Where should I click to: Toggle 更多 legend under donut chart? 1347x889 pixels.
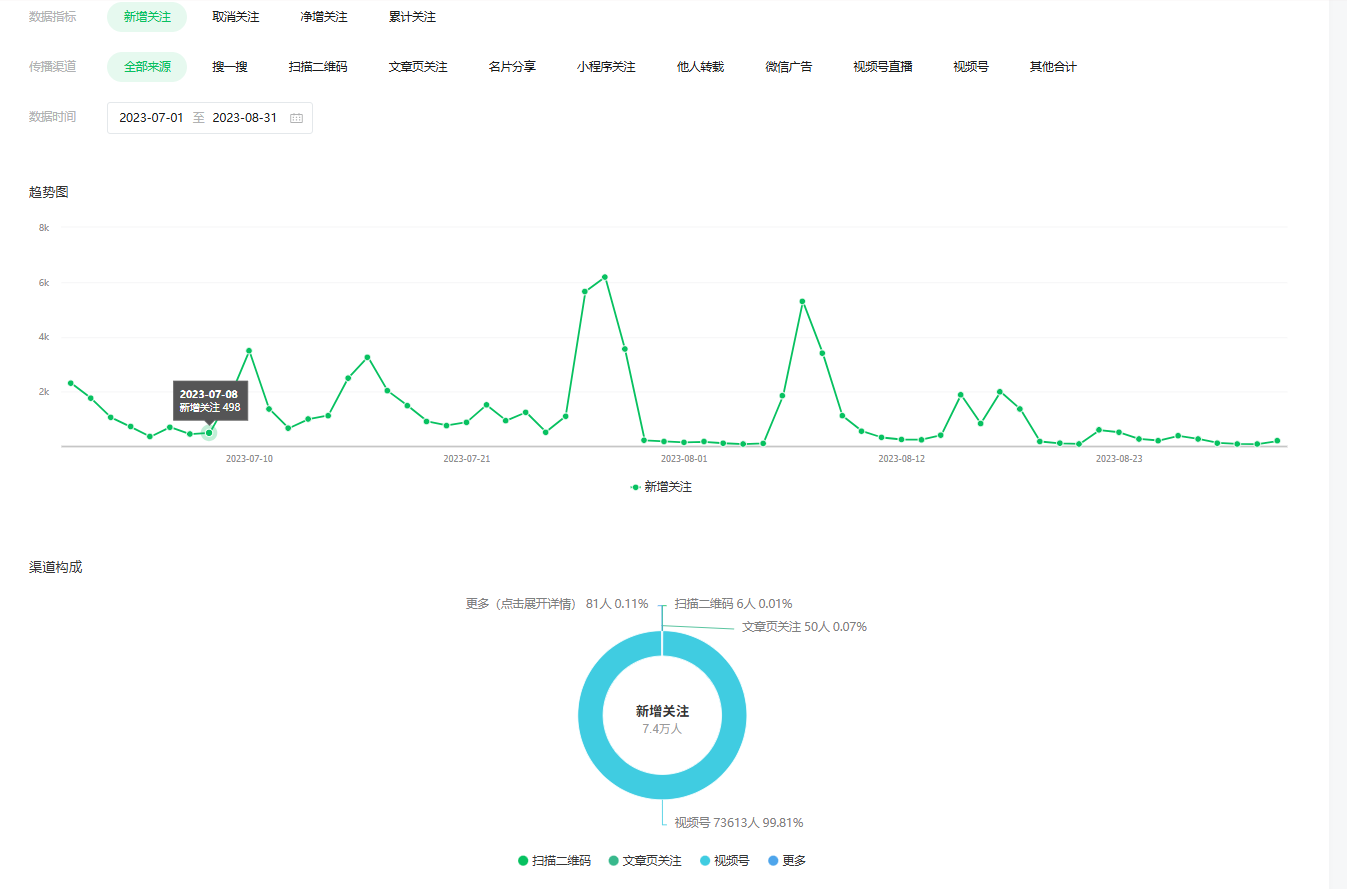pyautogui.click(x=787, y=860)
